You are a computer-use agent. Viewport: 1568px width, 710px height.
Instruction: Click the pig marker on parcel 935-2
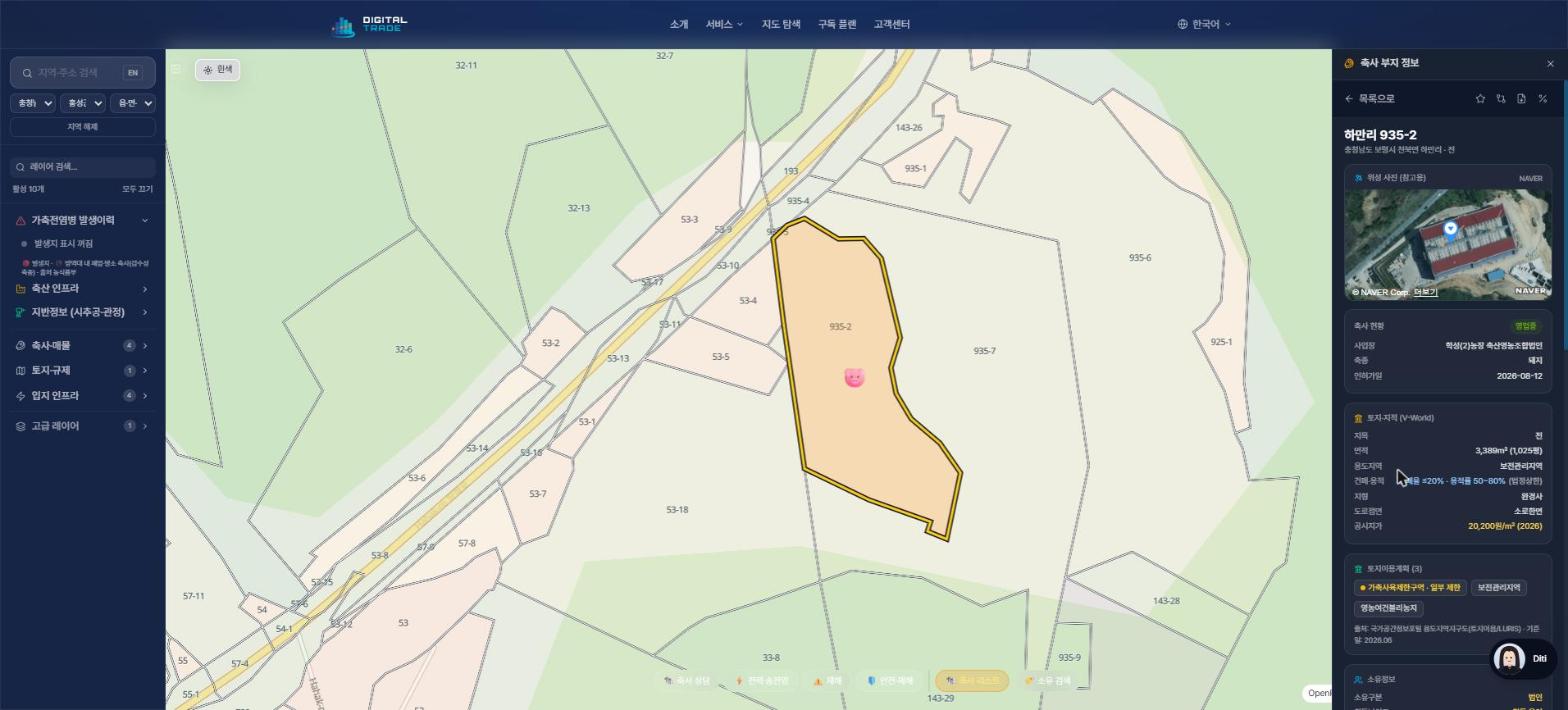click(x=854, y=377)
